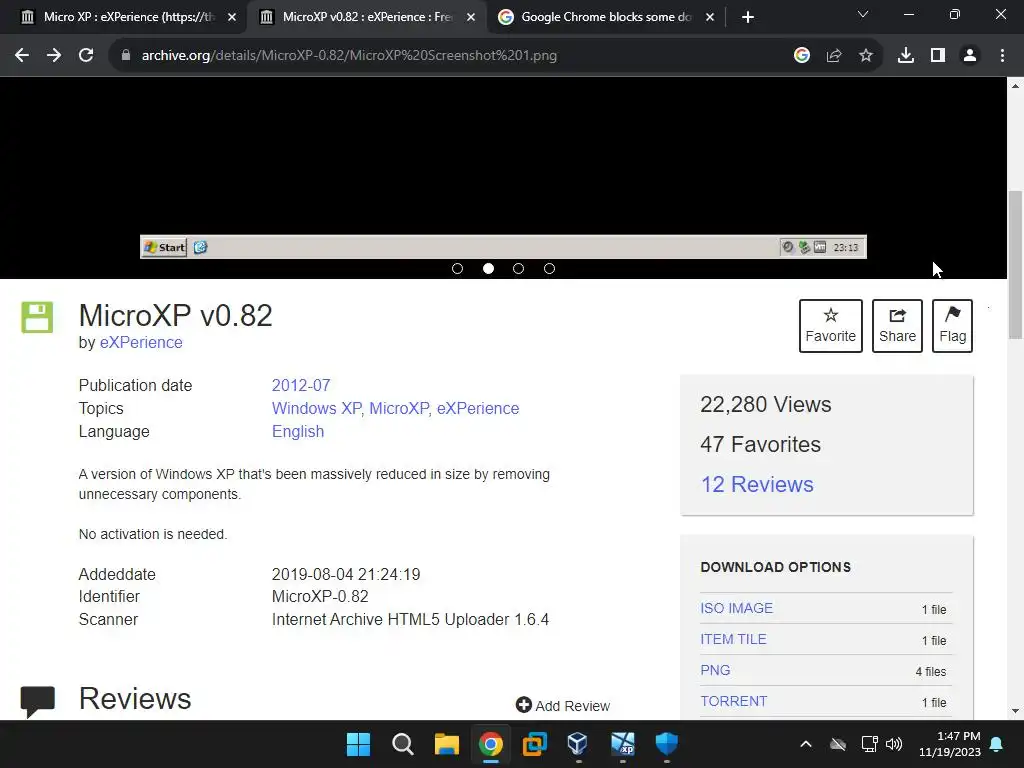Click the Share button

(x=897, y=326)
